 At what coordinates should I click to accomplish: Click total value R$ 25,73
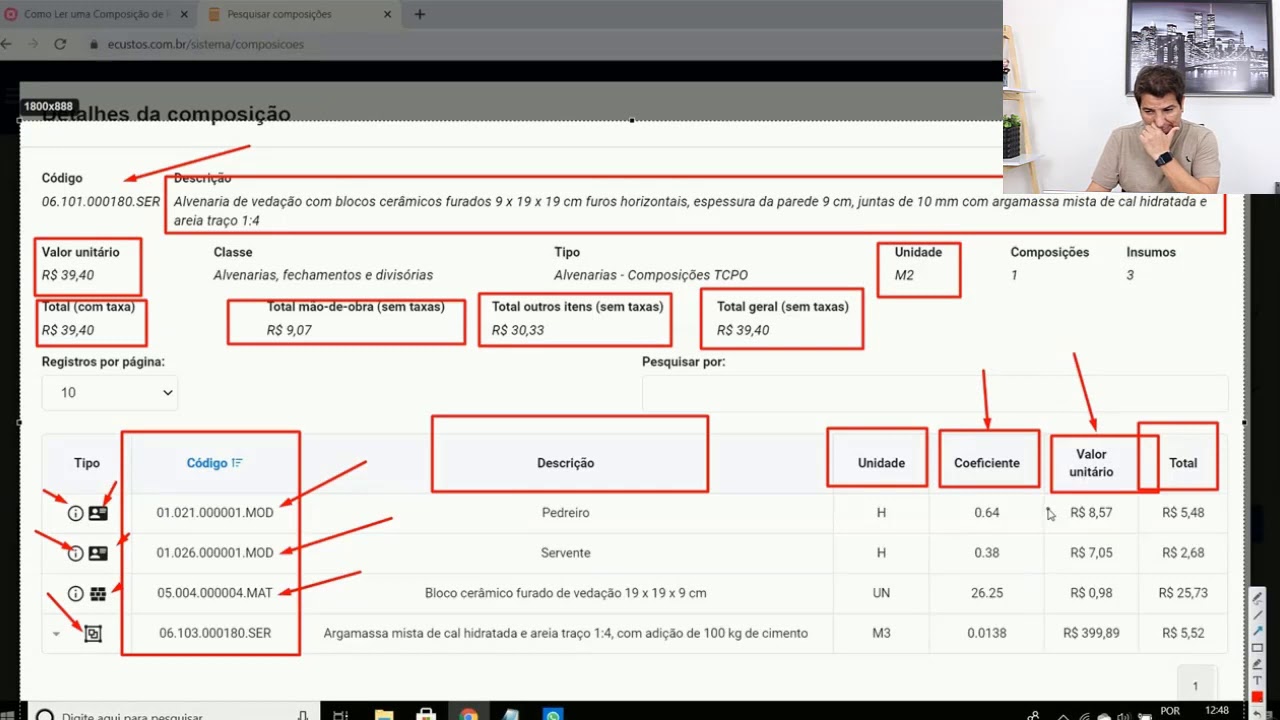click(1183, 593)
